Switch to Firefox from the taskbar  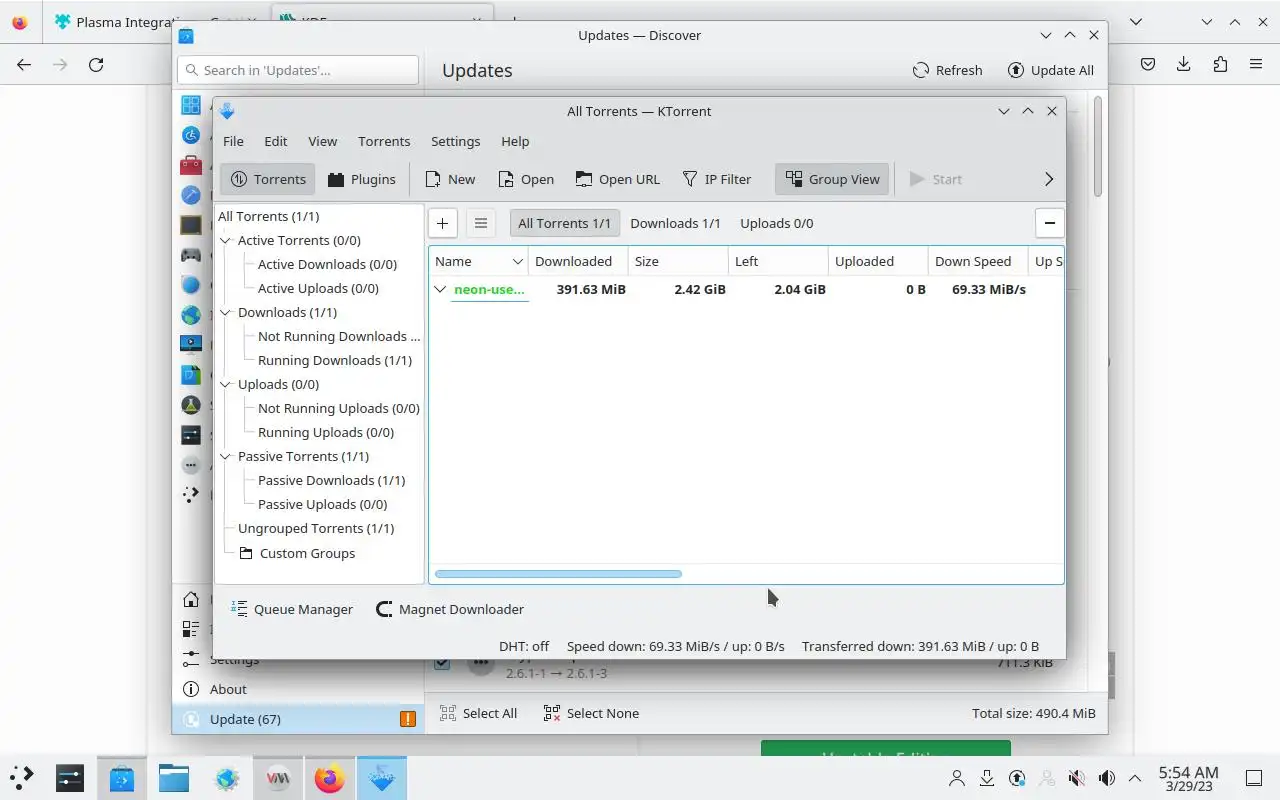(x=329, y=778)
